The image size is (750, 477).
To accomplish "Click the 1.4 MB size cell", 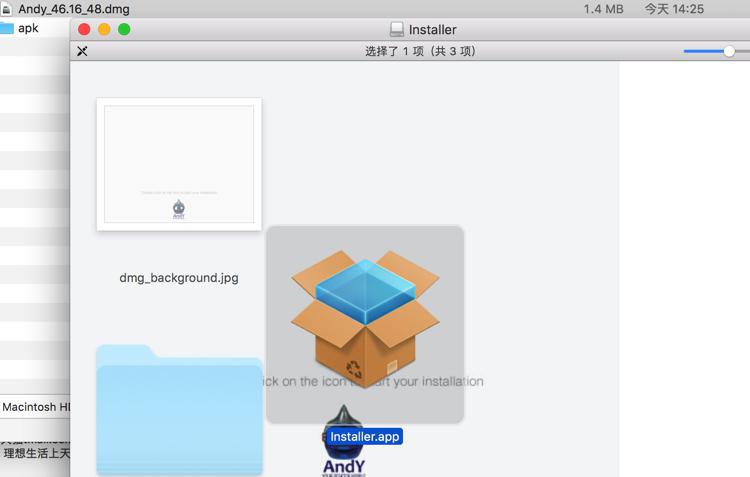I will coord(604,9).
